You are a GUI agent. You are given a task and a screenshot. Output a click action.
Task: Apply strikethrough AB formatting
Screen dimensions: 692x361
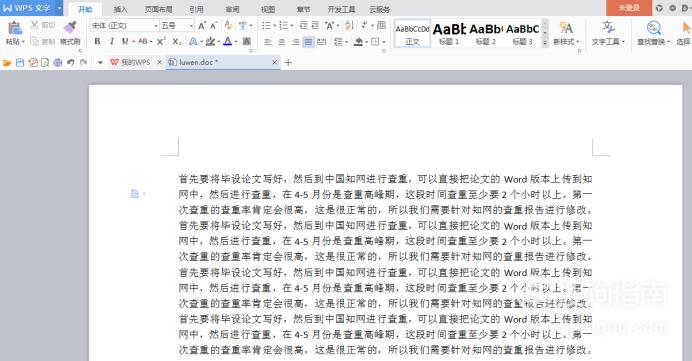143,41
